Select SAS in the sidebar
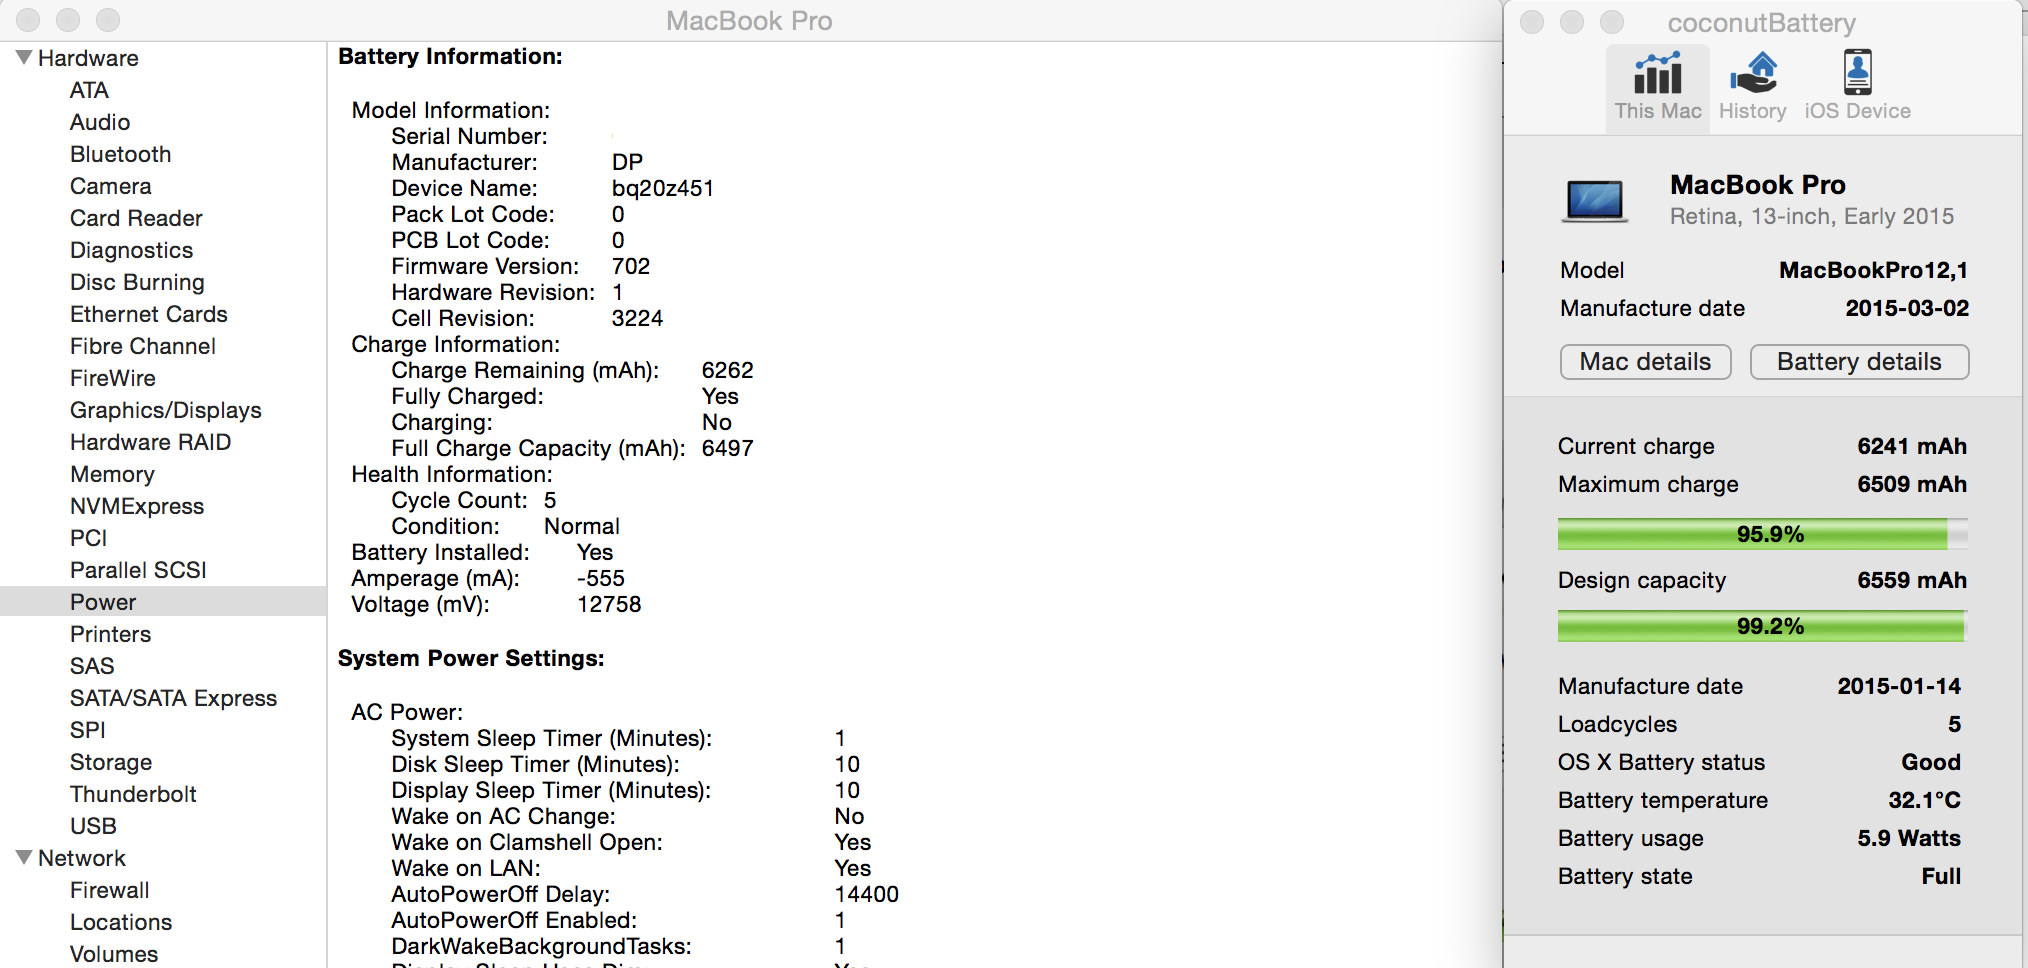Screen dimensions: 2028x968 92,666
